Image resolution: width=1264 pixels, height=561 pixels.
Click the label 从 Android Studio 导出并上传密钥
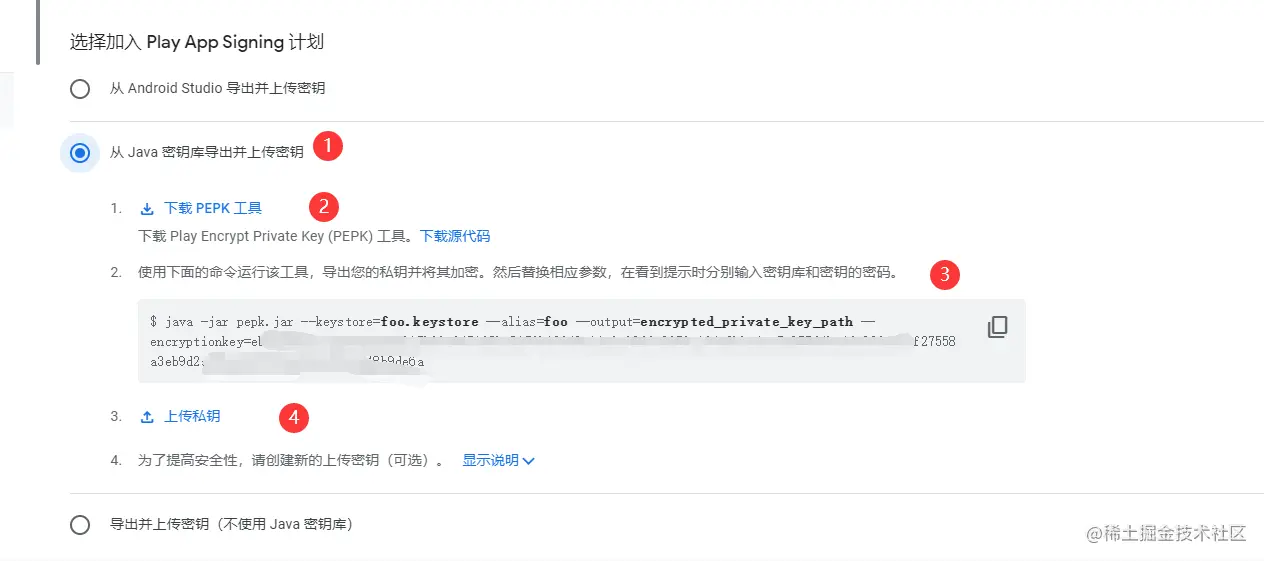pos(217,88)
